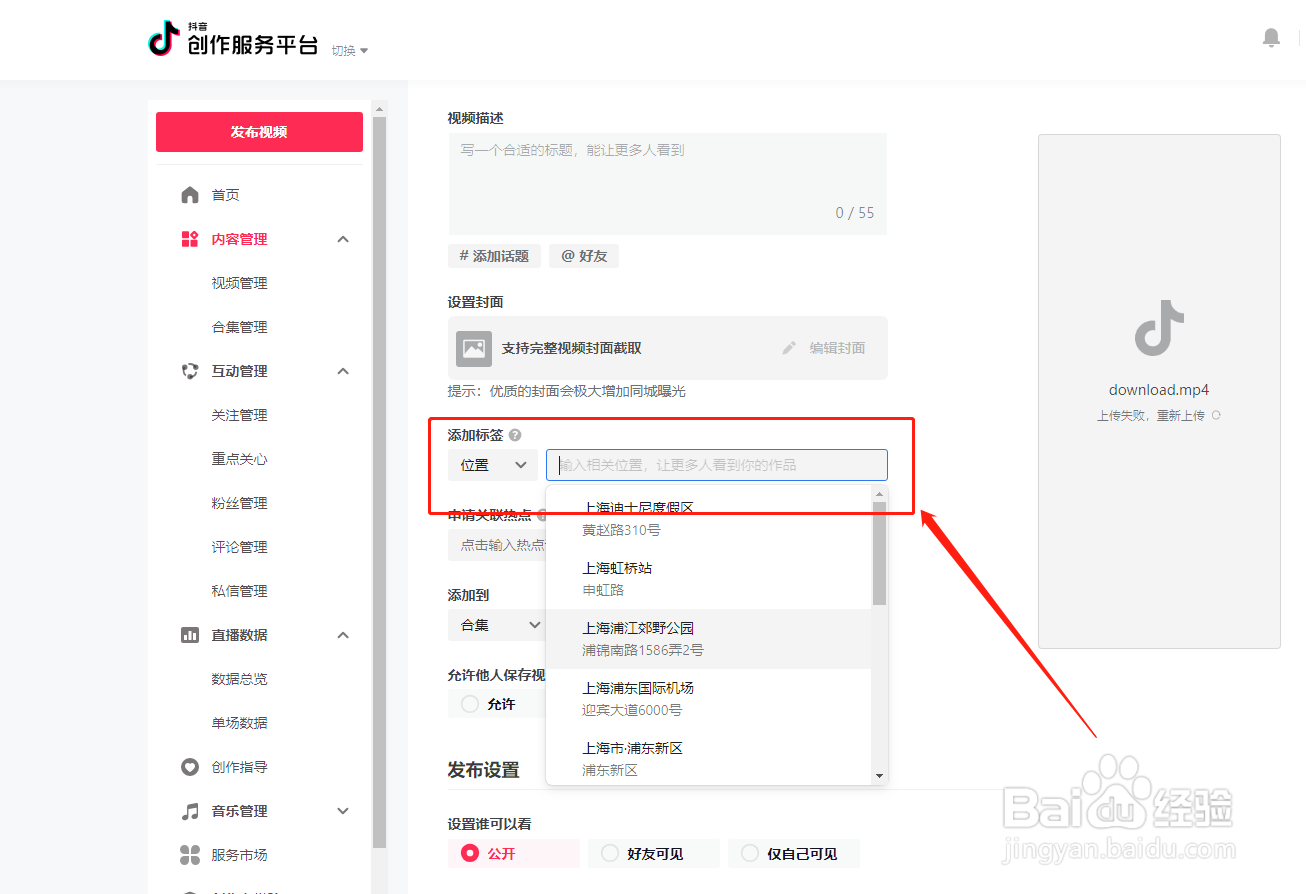Click the re-upload refresh icon
1306x894 pixels.
point(1216,415)
